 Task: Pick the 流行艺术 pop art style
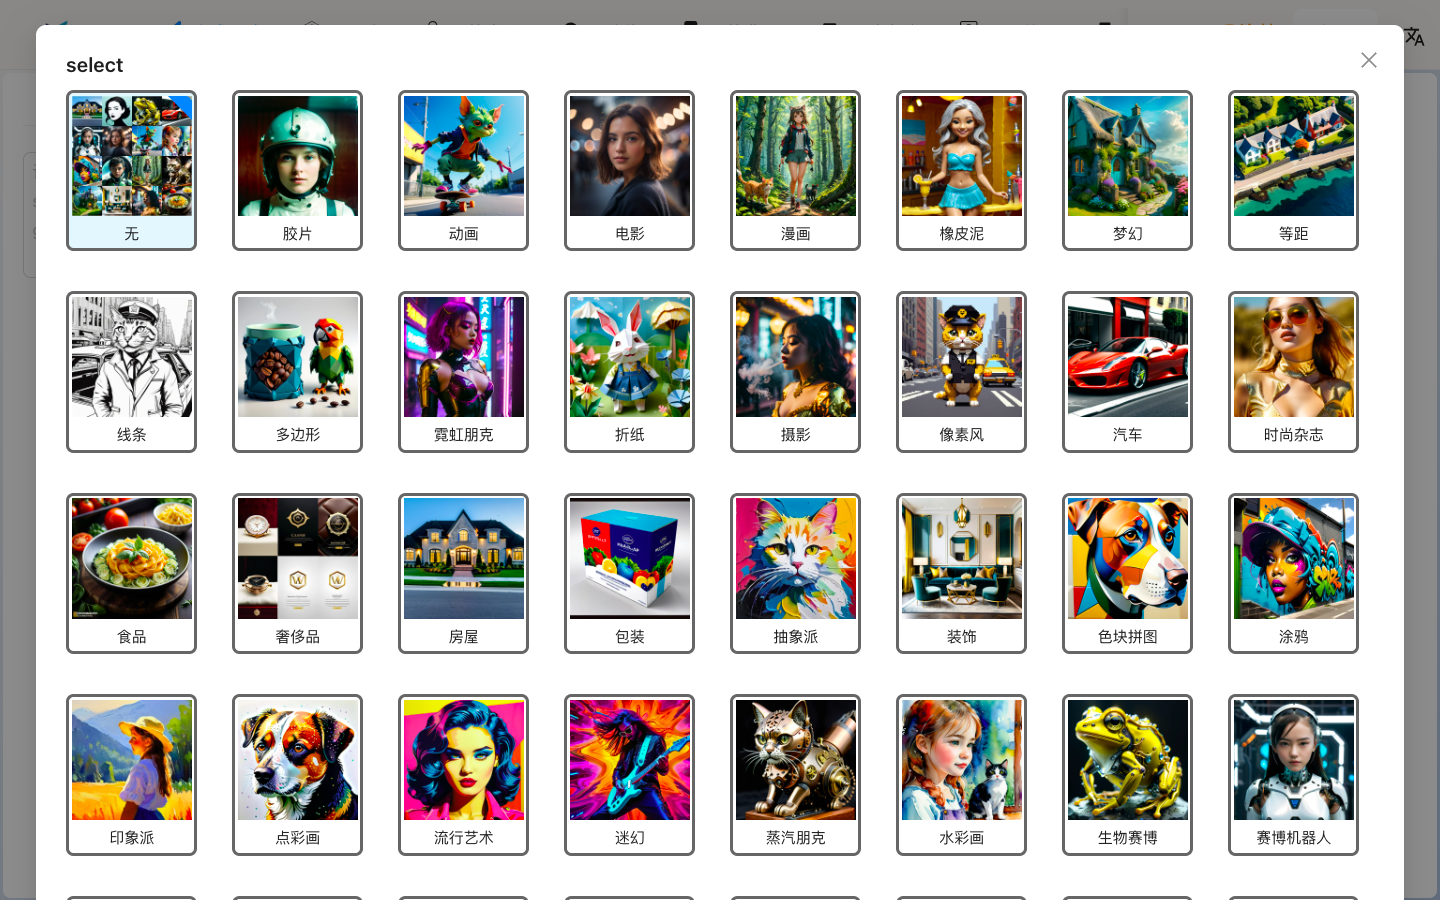(463, 775)
